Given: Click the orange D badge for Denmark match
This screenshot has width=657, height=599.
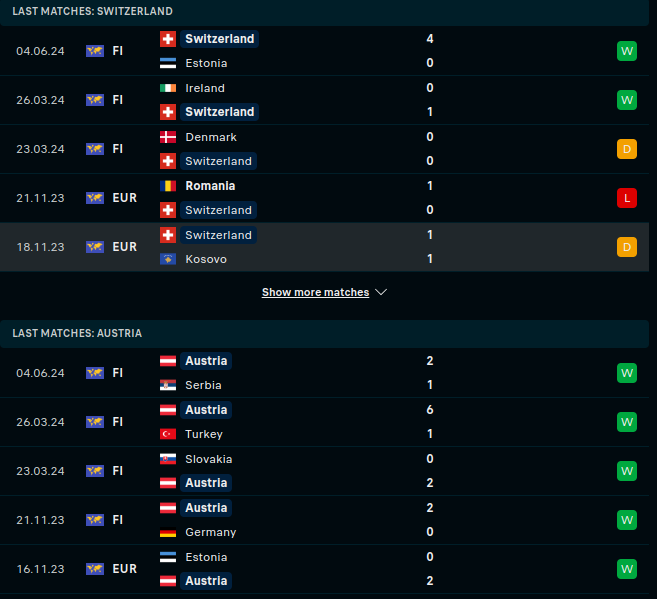Looking at the screenshot, I should [627, 149].
